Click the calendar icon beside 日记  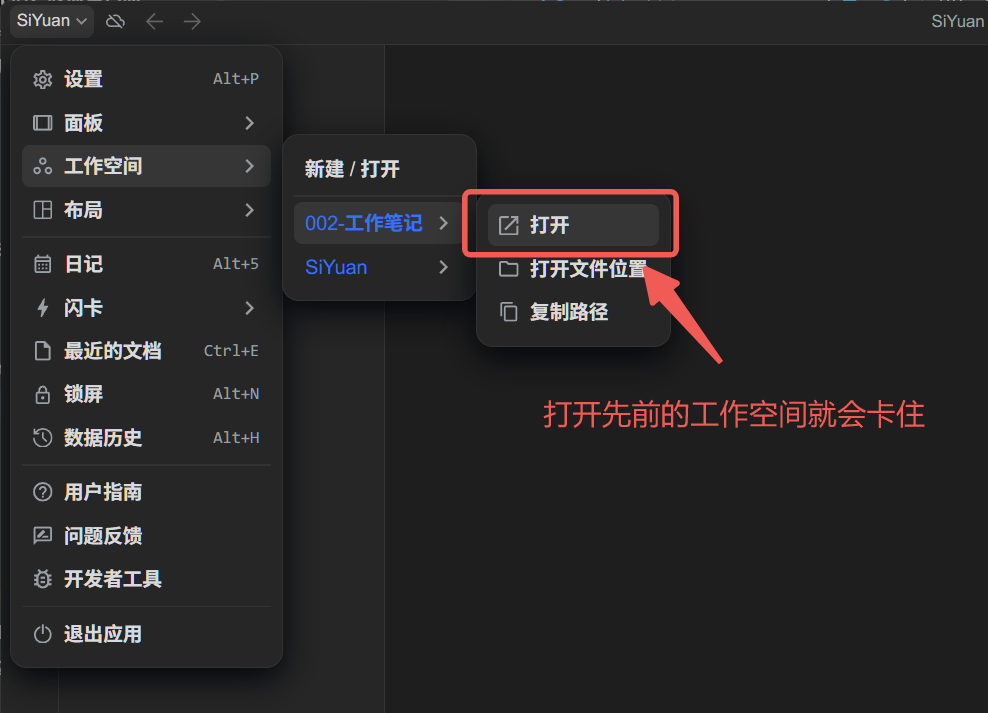pyautogui.click(x=42, y=264)
